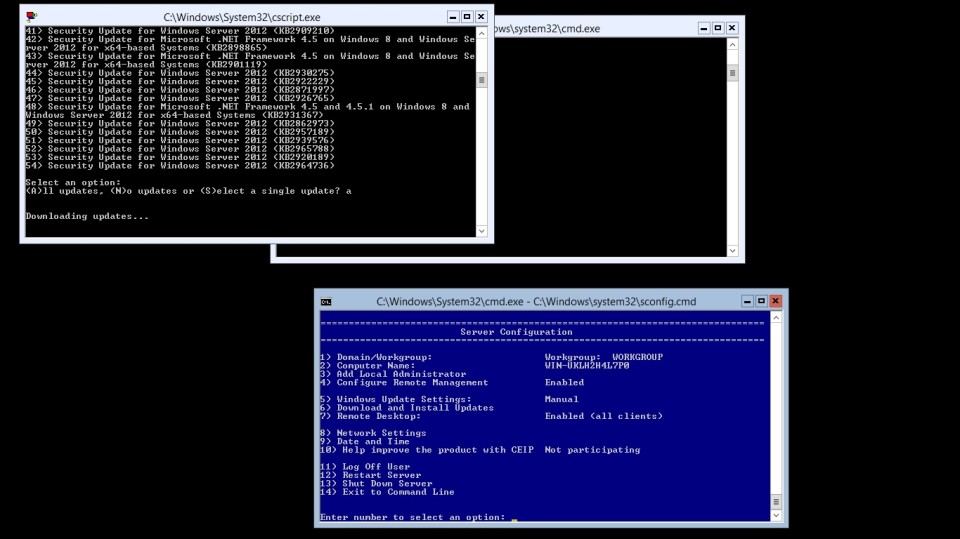The height and width of the screenshot is (539, 960).
Task: Maximize the sconfig.cmd window
Action: 761,301
